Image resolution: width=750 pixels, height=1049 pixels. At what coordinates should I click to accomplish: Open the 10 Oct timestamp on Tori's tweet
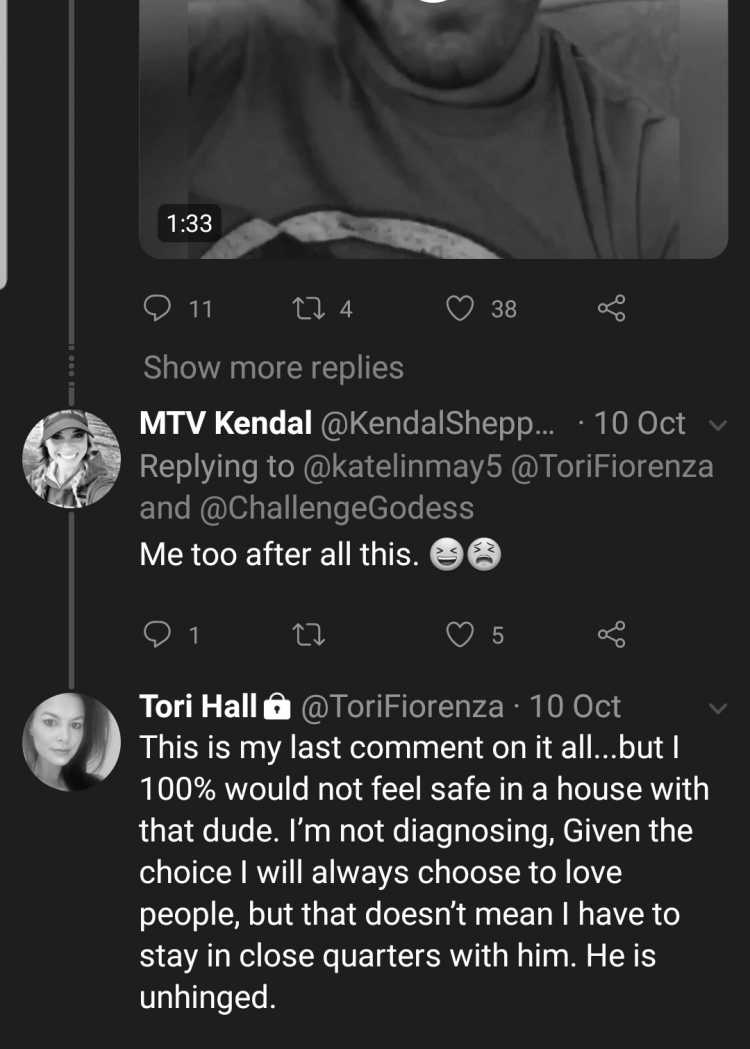pos(575,706)
